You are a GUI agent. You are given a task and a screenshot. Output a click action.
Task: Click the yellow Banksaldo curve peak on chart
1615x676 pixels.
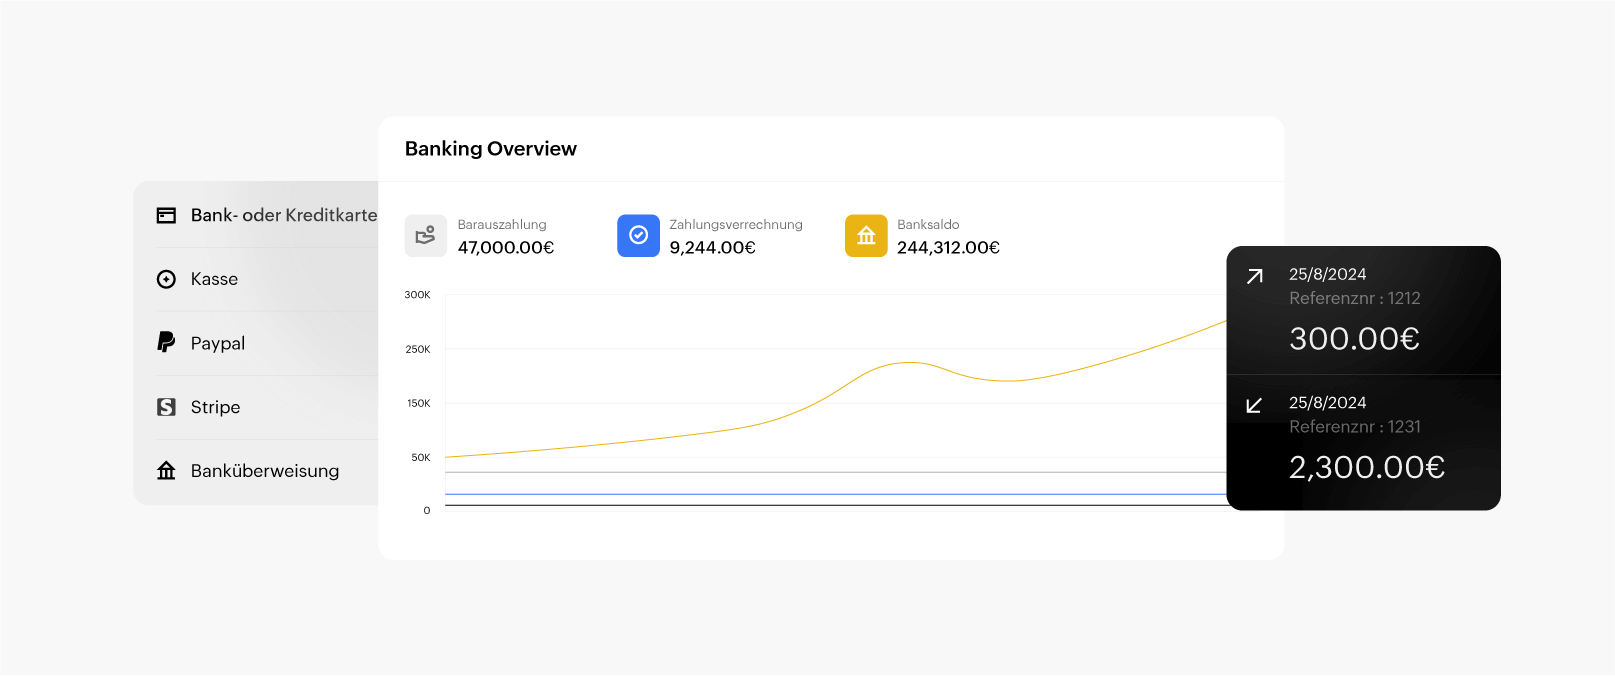point(908,363)
